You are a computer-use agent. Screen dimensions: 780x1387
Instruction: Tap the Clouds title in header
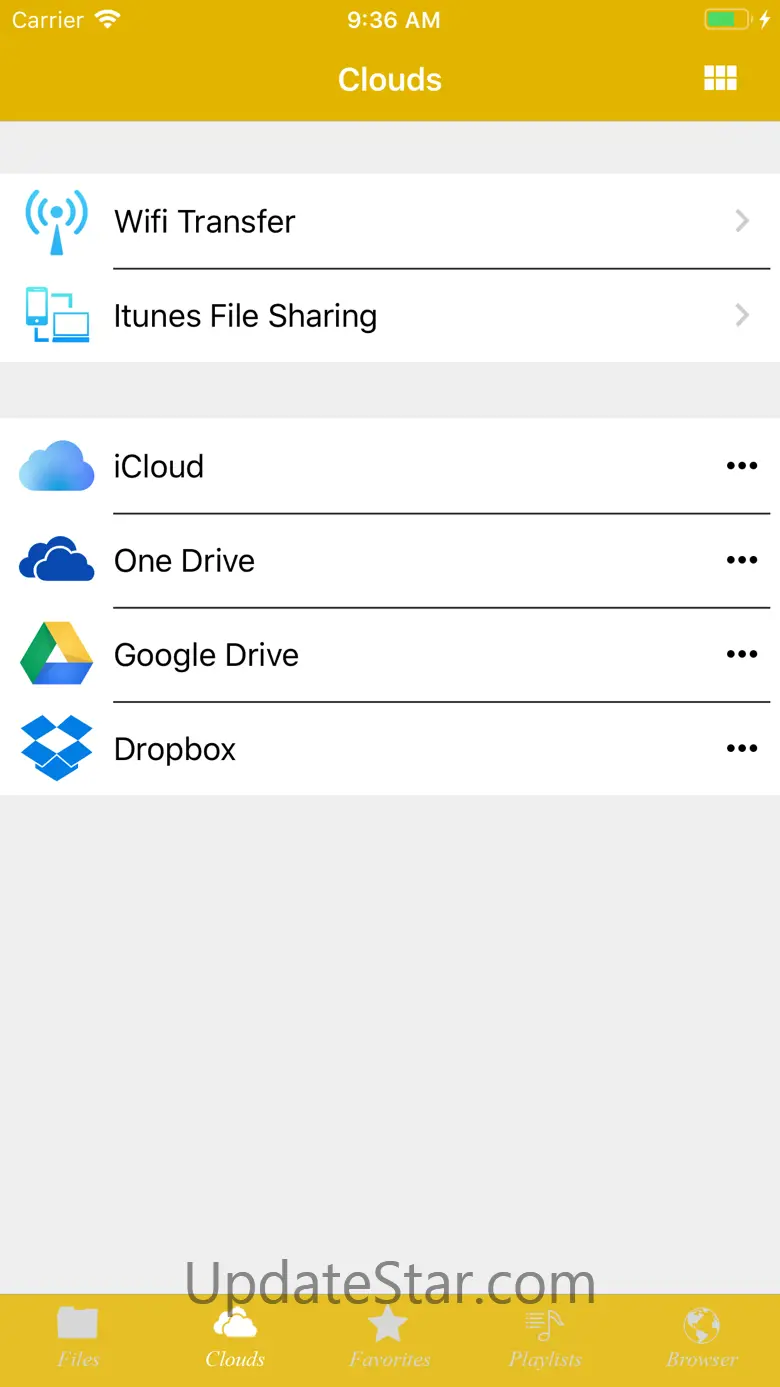pos(390,79)
